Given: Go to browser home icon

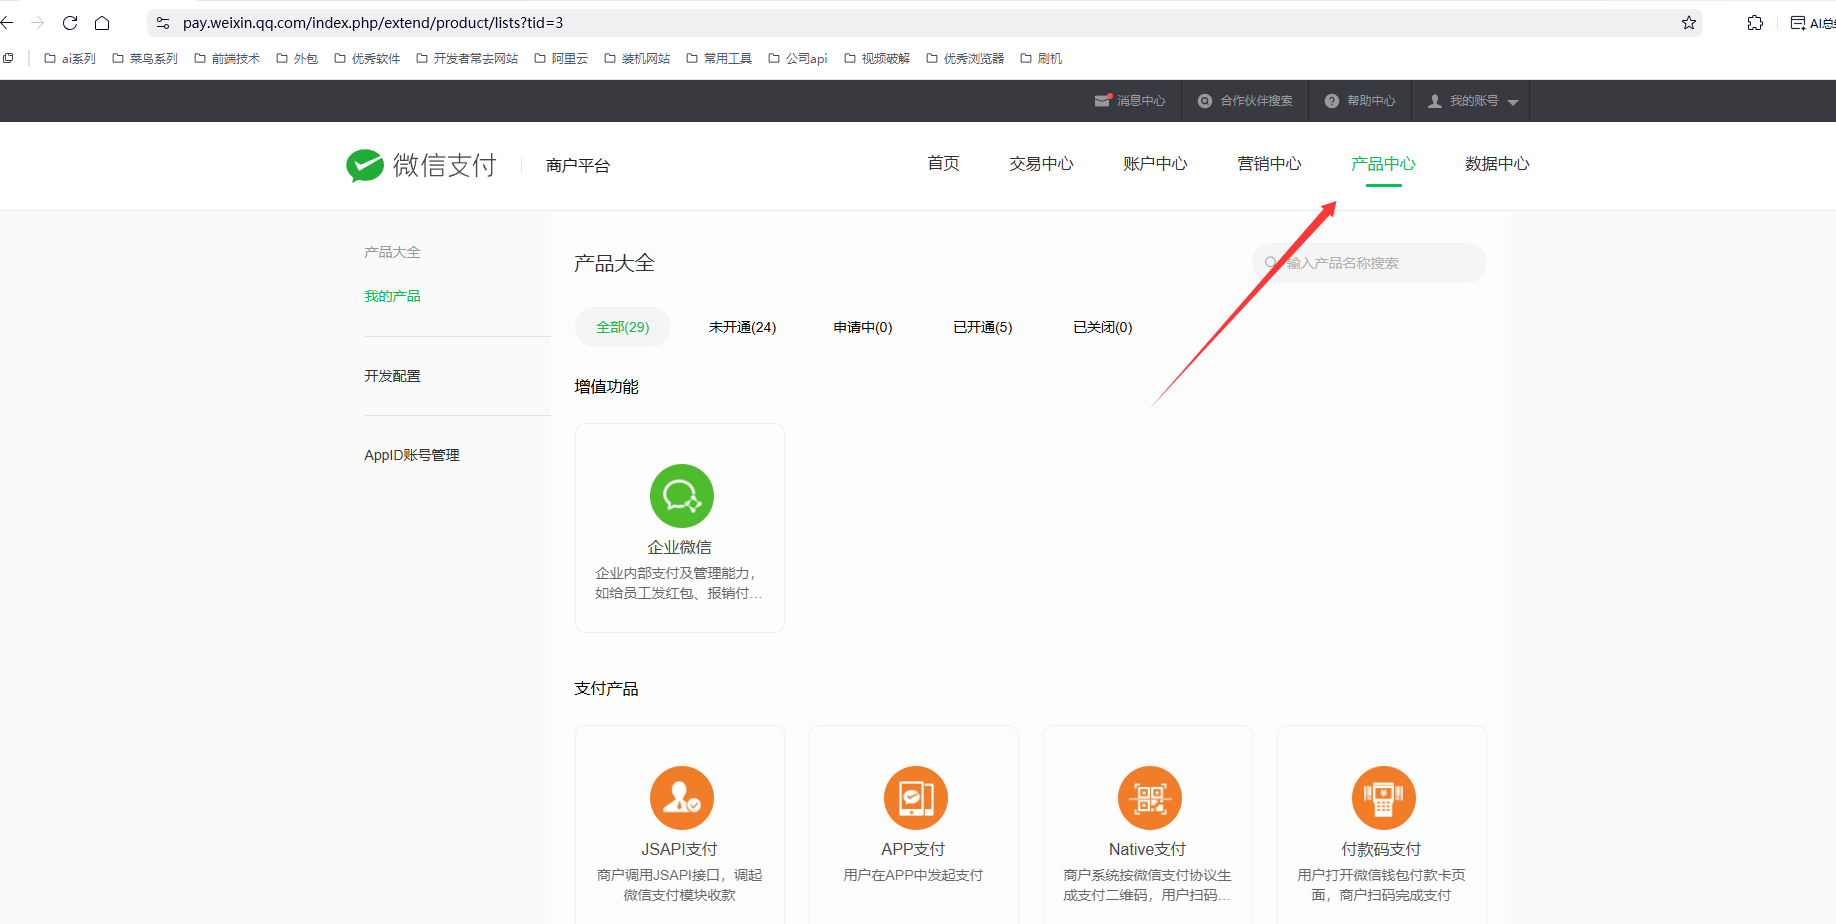Looking at the screenshot, I should tap(102, 22).
